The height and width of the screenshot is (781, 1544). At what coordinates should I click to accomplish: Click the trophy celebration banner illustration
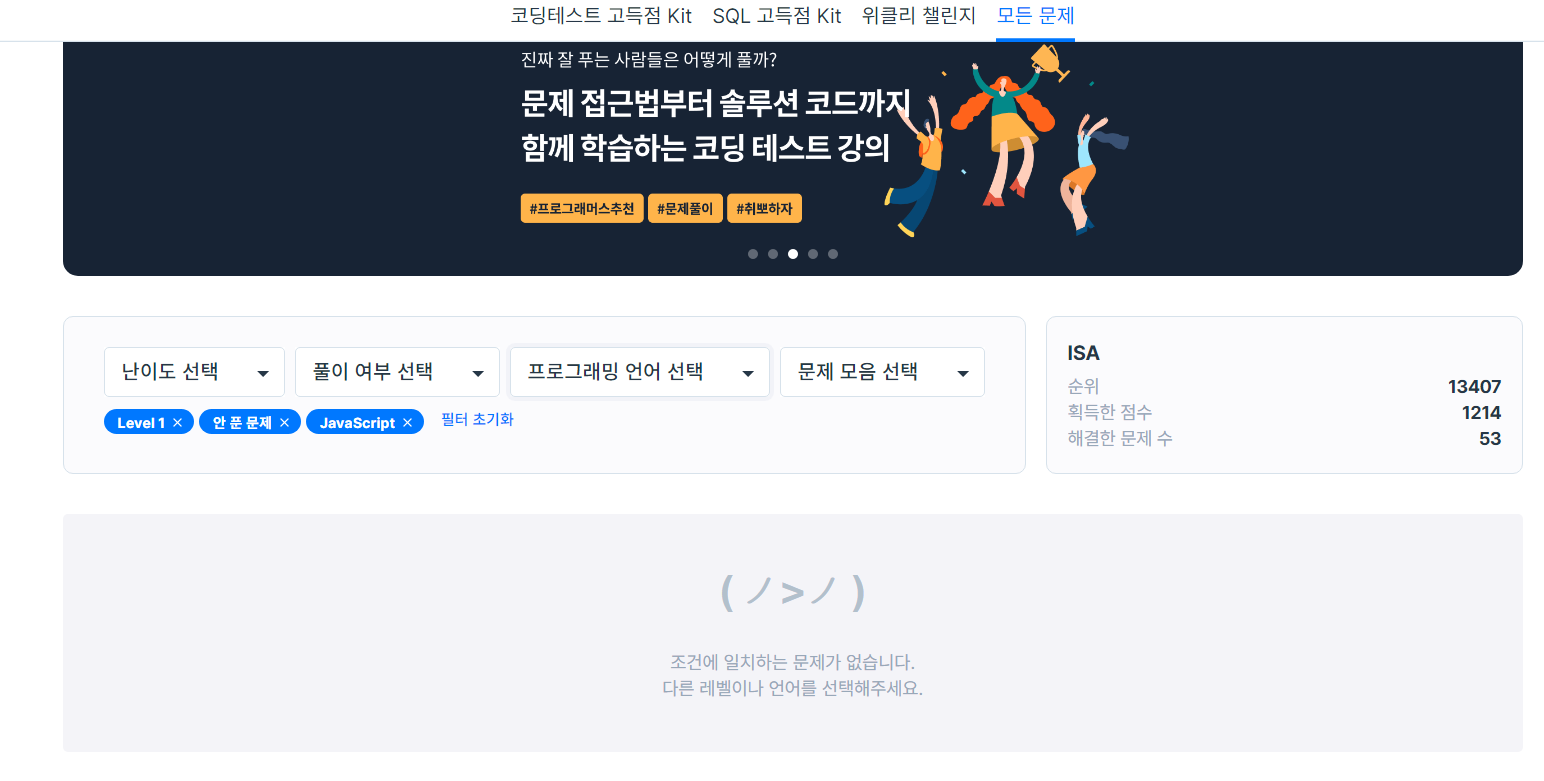click(x=1005, y=140)
